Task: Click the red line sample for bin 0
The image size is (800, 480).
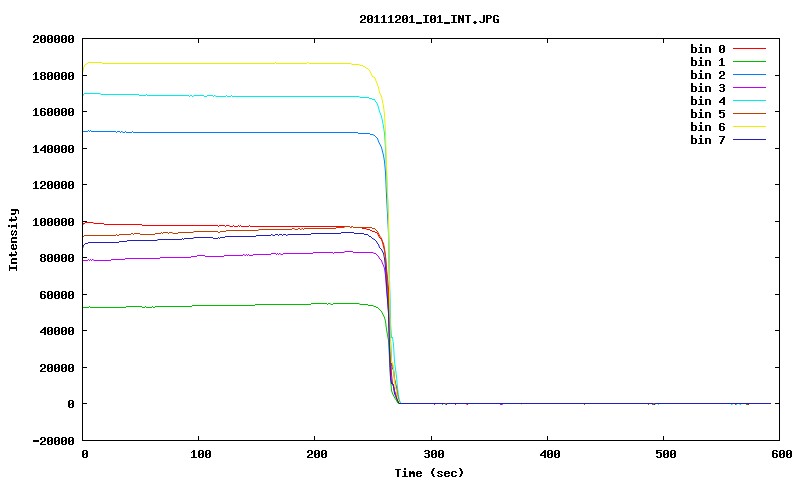Action: click(x=749, y=49)
